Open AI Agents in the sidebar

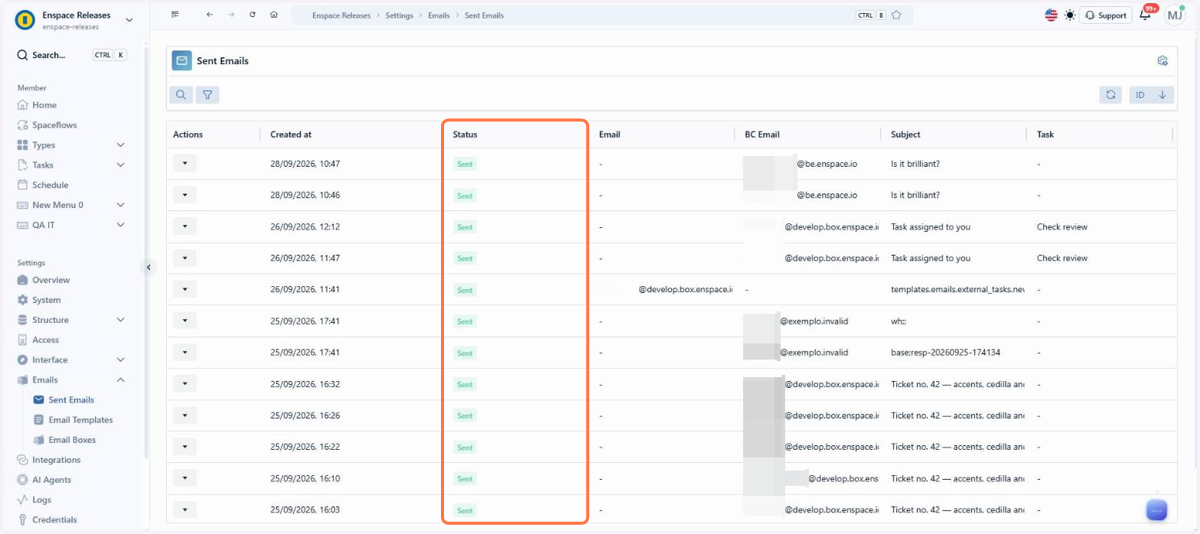(x=51, y=480)
